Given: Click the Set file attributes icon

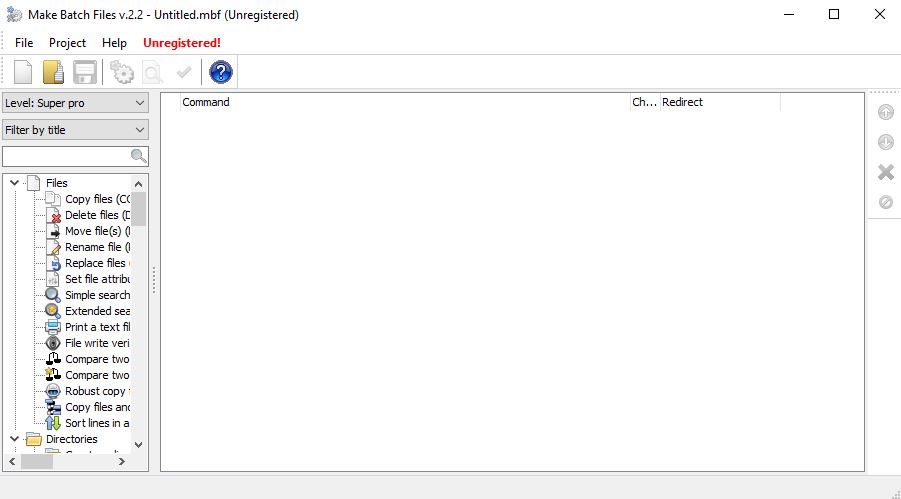Looking at the screenshot, I should (x=53, y=279).
